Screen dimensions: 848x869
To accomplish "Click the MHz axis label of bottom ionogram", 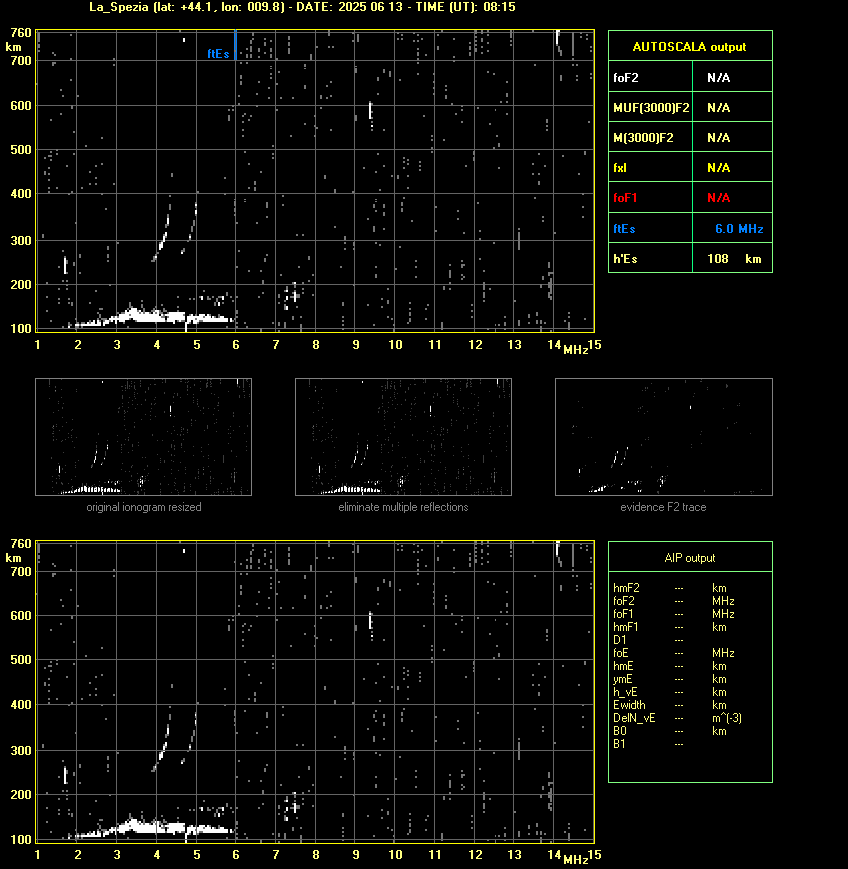I will click(x=575, y=860).
